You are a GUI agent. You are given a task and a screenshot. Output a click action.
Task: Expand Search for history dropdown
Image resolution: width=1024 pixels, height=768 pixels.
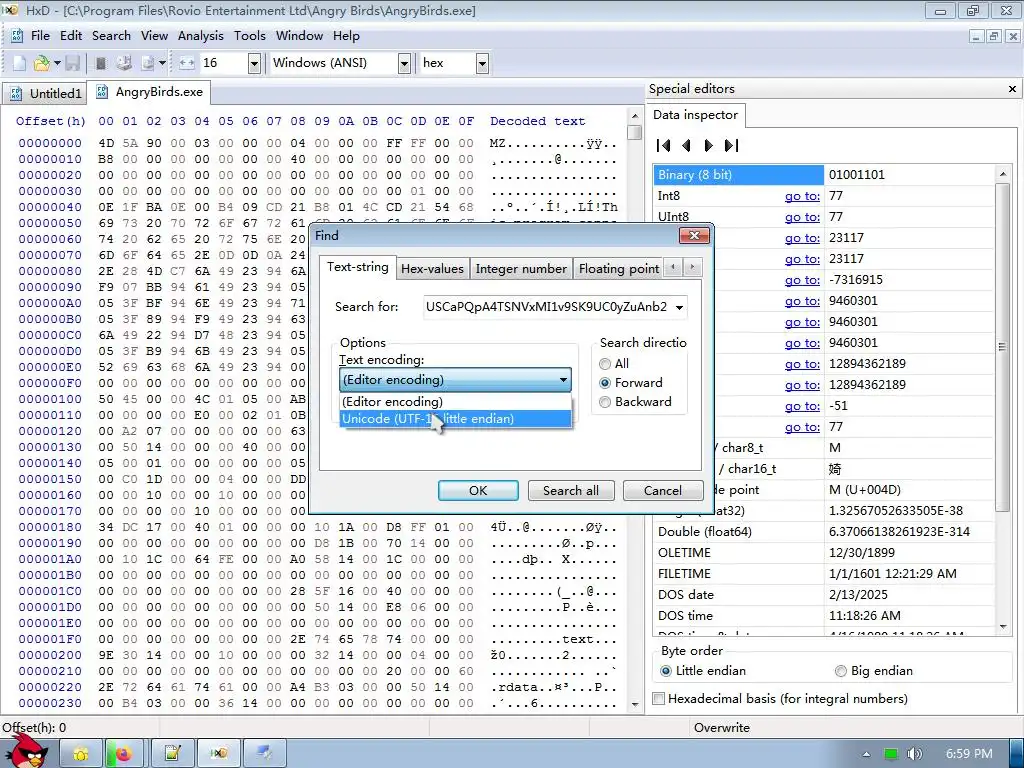point(680,307)
